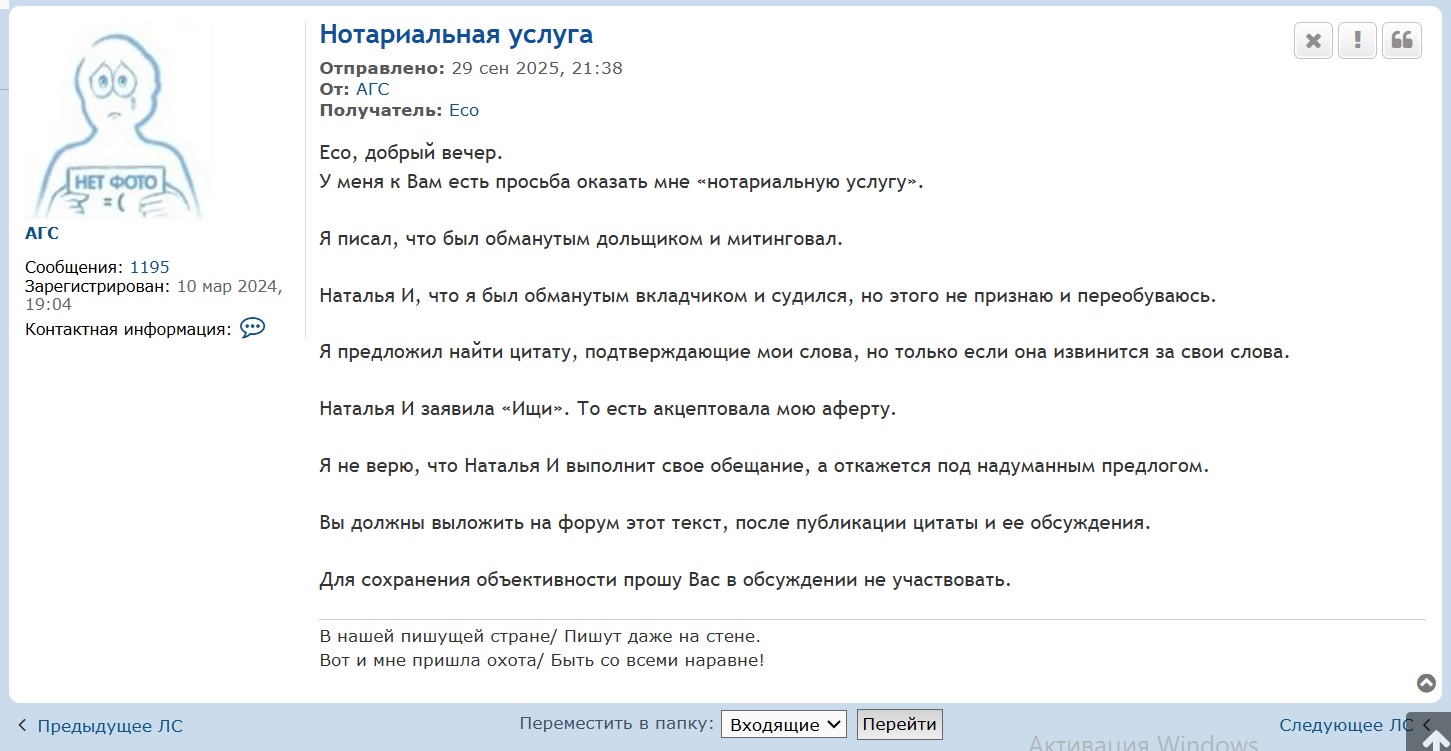Open recipient Eco profile link
Screen dimensions: 1451x751
coord(464,110)
